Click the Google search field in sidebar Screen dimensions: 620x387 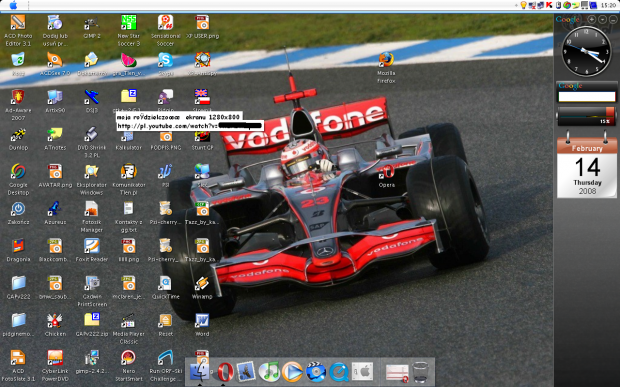point(586,96)
